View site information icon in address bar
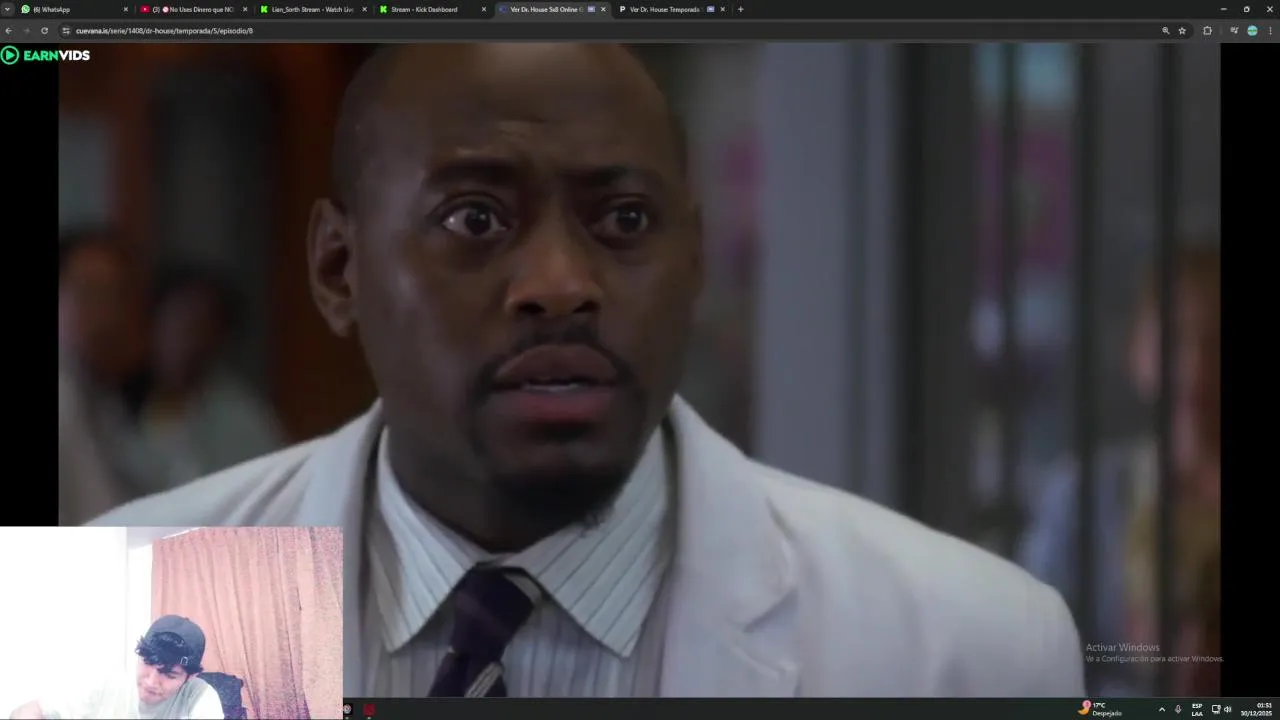Viewport: 1280px width, 720px height. 66,30
